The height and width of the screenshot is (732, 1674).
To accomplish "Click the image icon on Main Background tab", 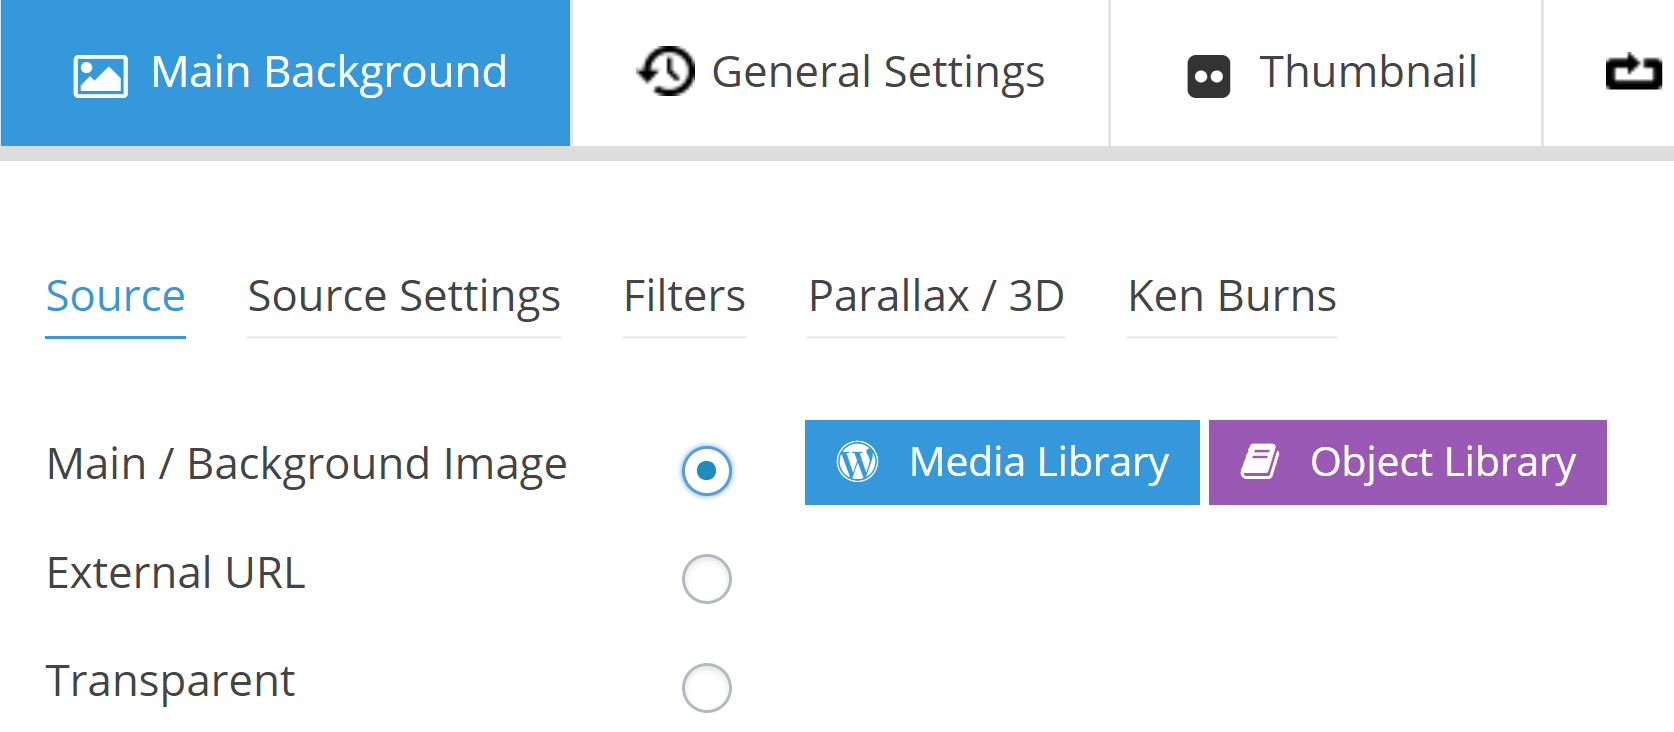I will [101, 76].
